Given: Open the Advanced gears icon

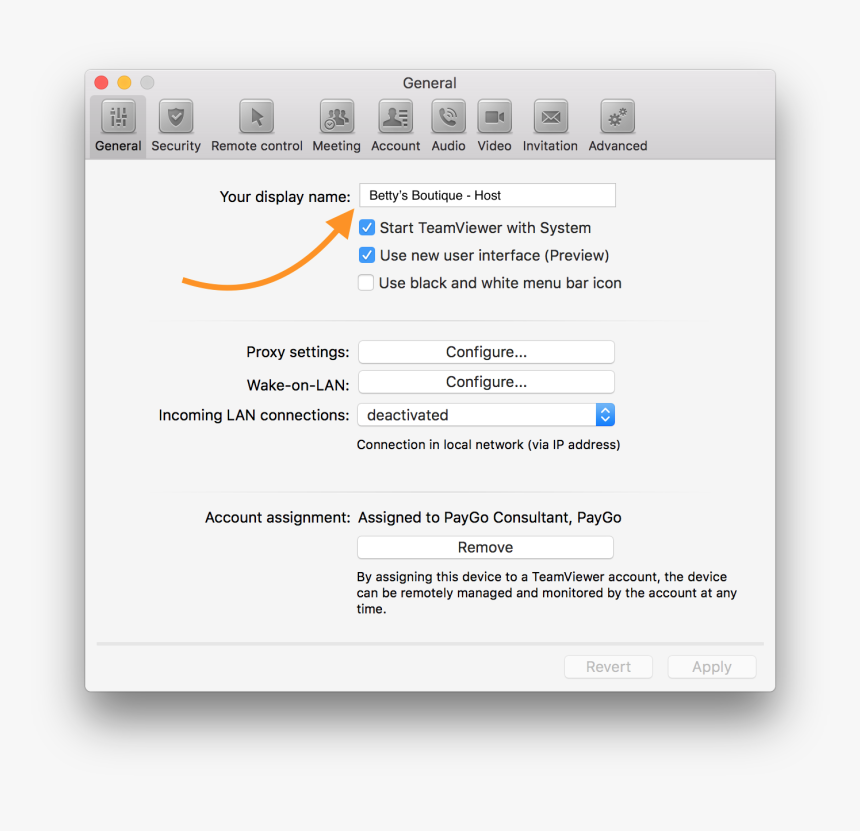Looking at the screenshot, I should pos(618,117).
